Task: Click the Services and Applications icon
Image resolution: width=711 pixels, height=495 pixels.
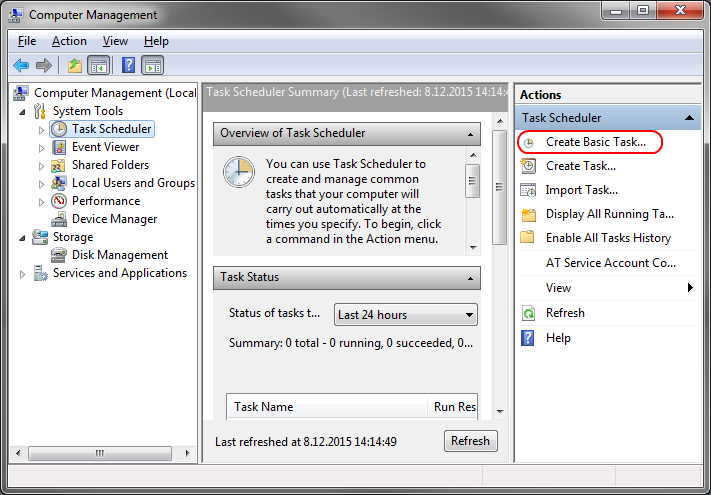Action: click(x=40, y=273)
